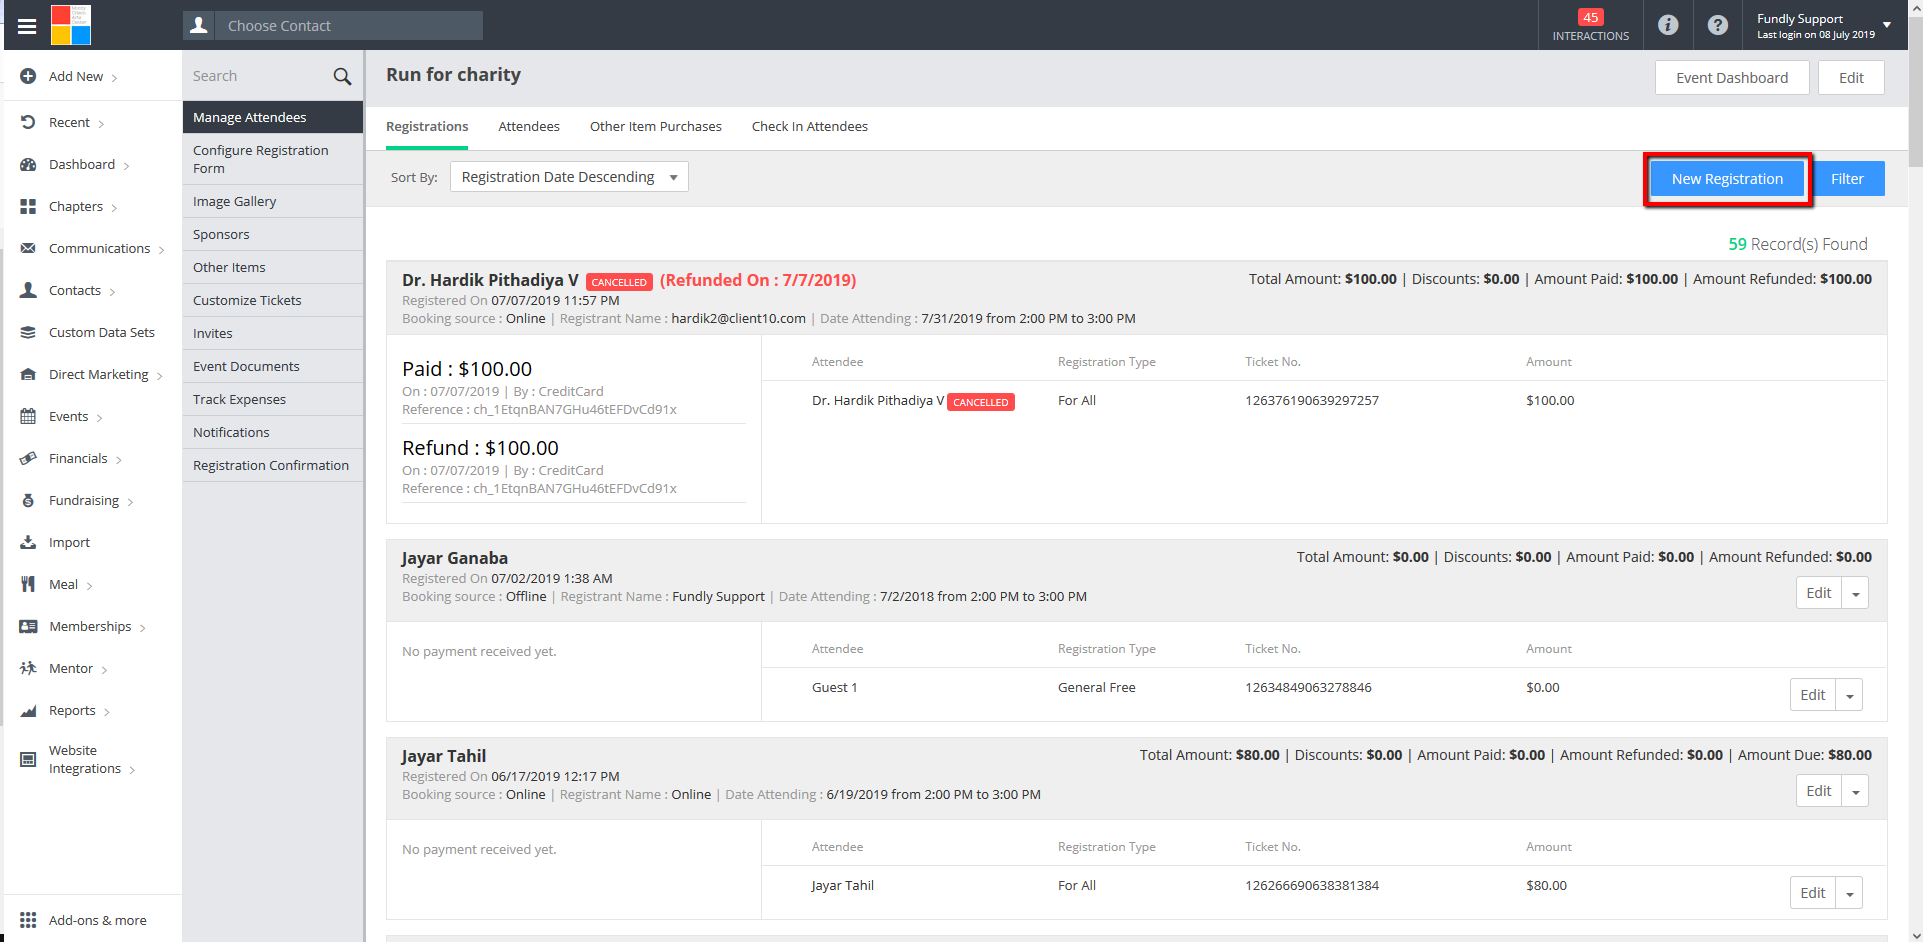
Task: Click the New Registration button
Action: 1727,179
